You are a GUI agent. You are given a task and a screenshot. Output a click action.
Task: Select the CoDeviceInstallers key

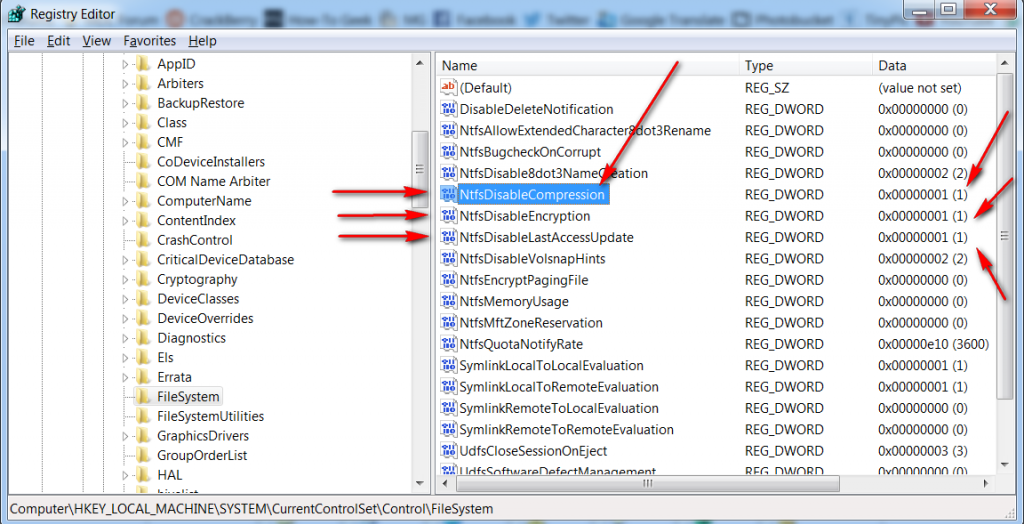(211, 161)
